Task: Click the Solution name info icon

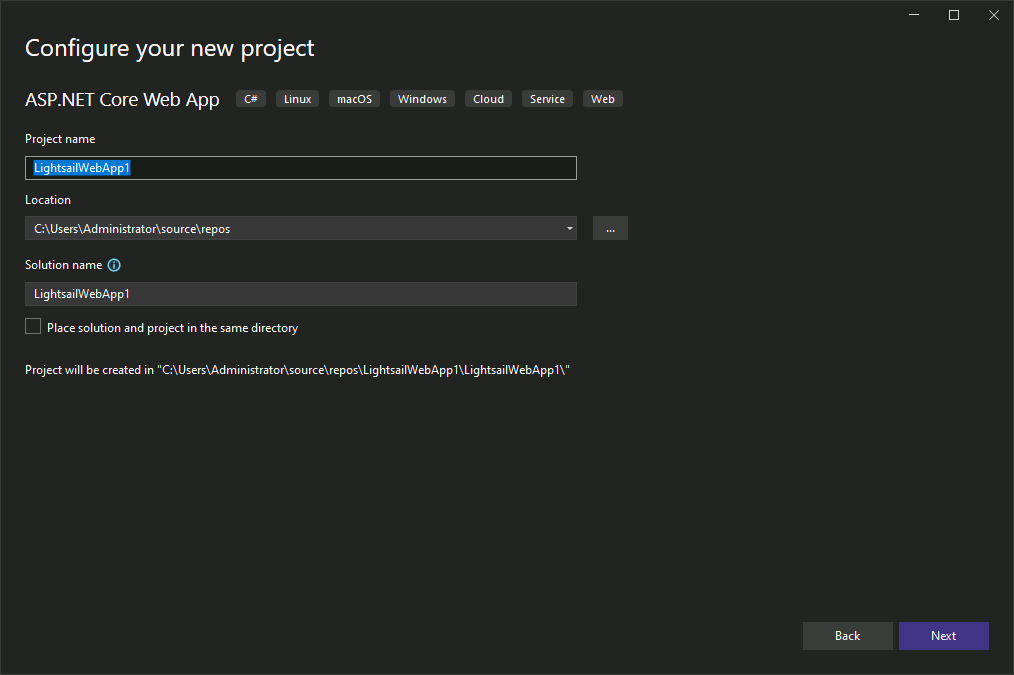Action: tap(114, 265)
